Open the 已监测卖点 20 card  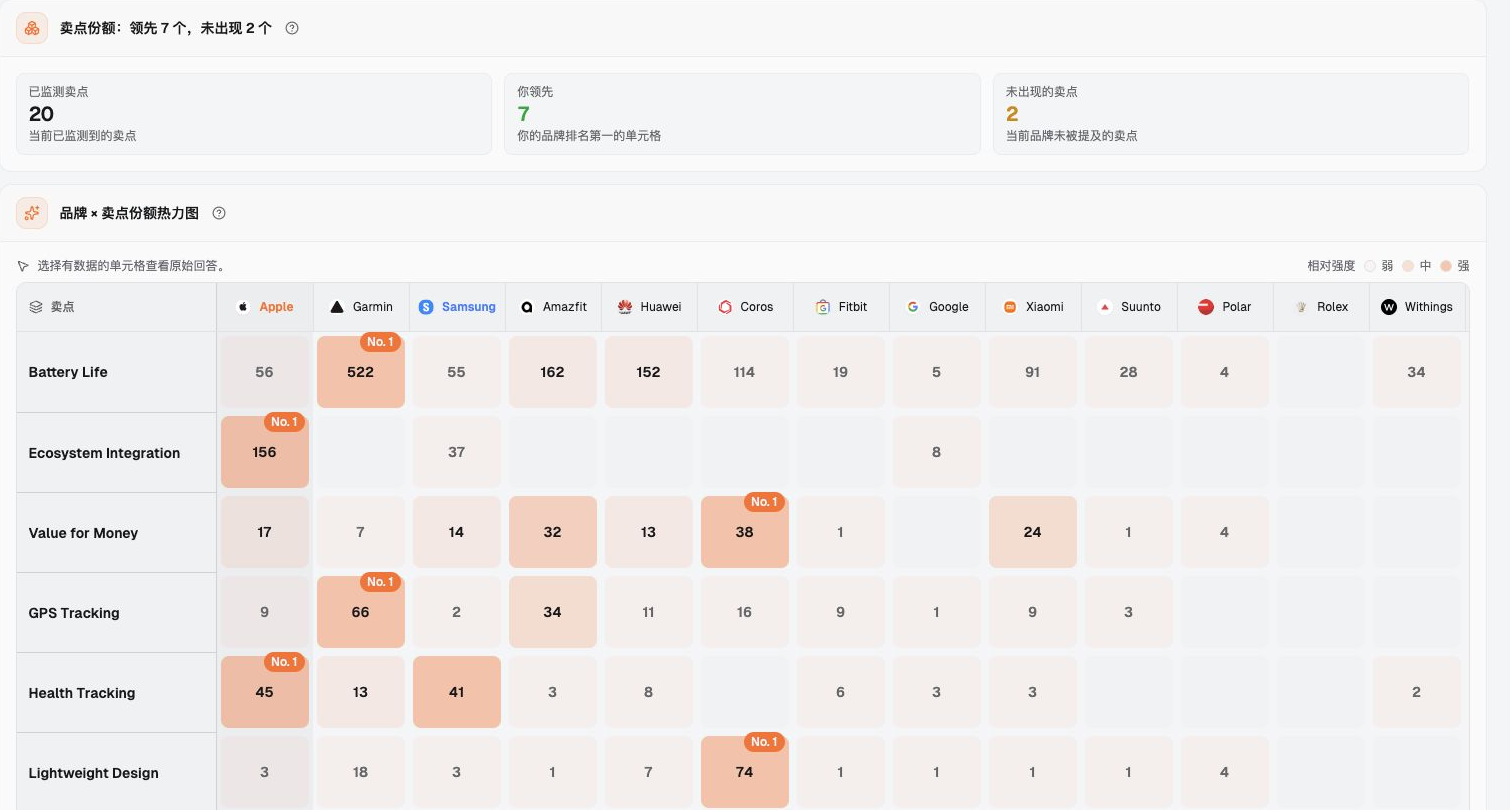(254, 114)
